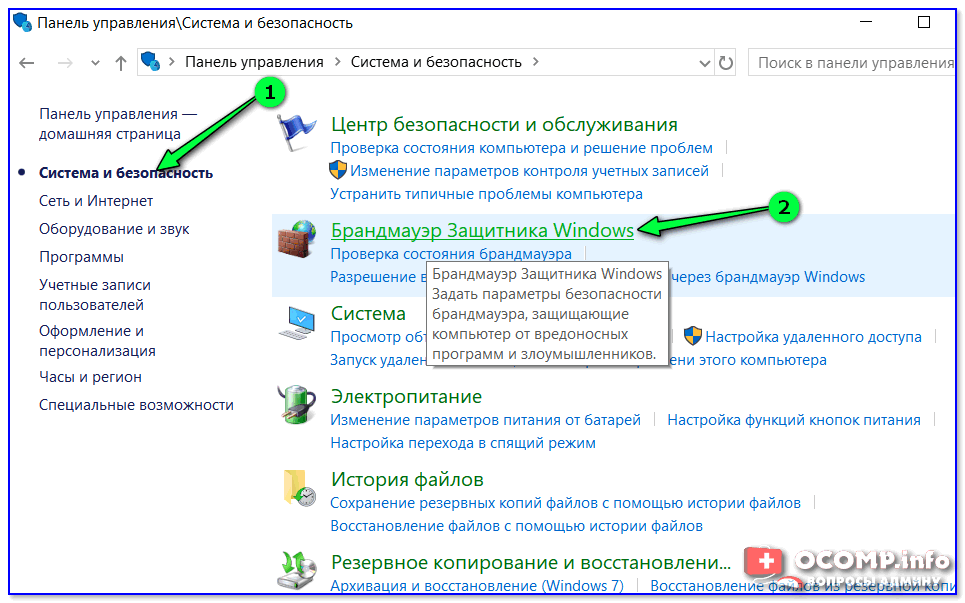This screenshot has width=965, height=603.
Task: Open Программы category
Action: click(x=81, y=257)
